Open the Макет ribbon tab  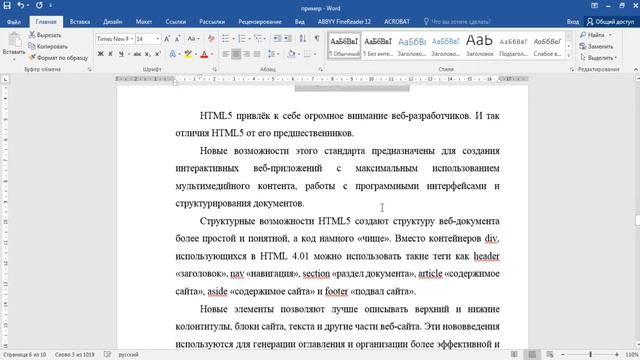point(144,22)
